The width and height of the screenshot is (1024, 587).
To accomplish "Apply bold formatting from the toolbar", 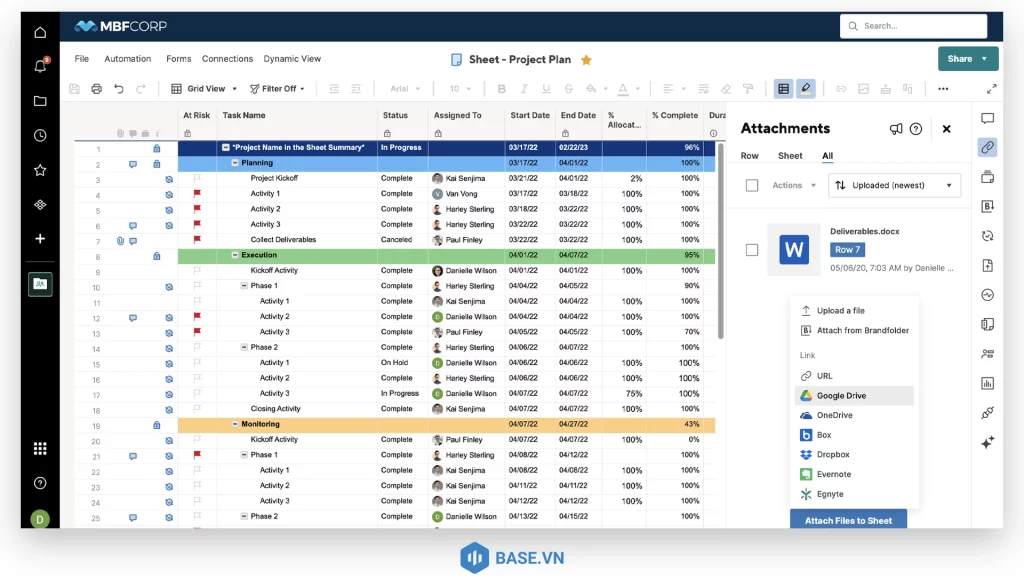I will (501, 89).
